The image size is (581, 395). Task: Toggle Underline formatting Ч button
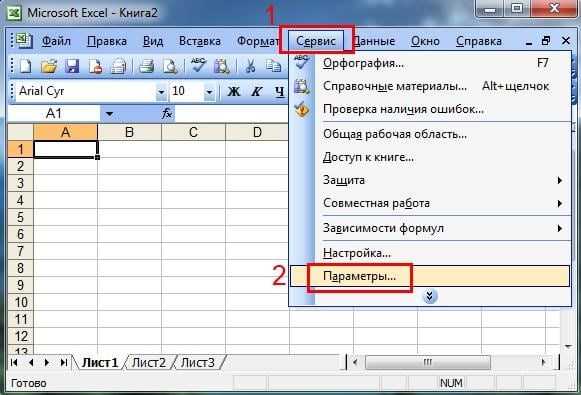[280, 91]
